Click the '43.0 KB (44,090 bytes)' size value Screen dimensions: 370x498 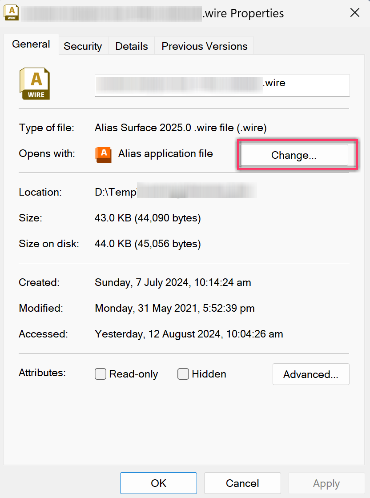(x=148, y=218)
